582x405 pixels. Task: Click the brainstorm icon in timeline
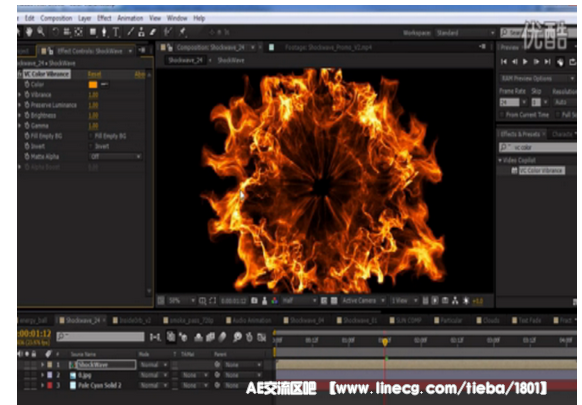click(x=237, y=337)
